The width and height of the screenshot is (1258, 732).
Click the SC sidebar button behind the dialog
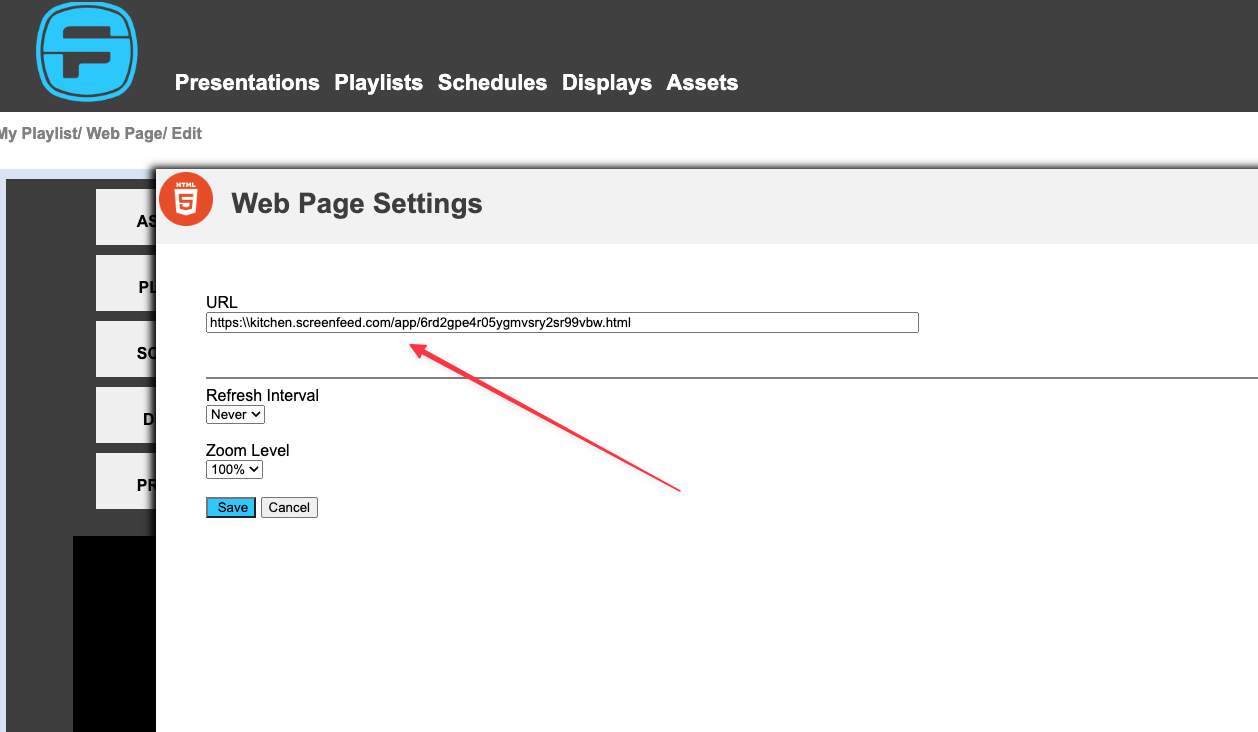125,349
